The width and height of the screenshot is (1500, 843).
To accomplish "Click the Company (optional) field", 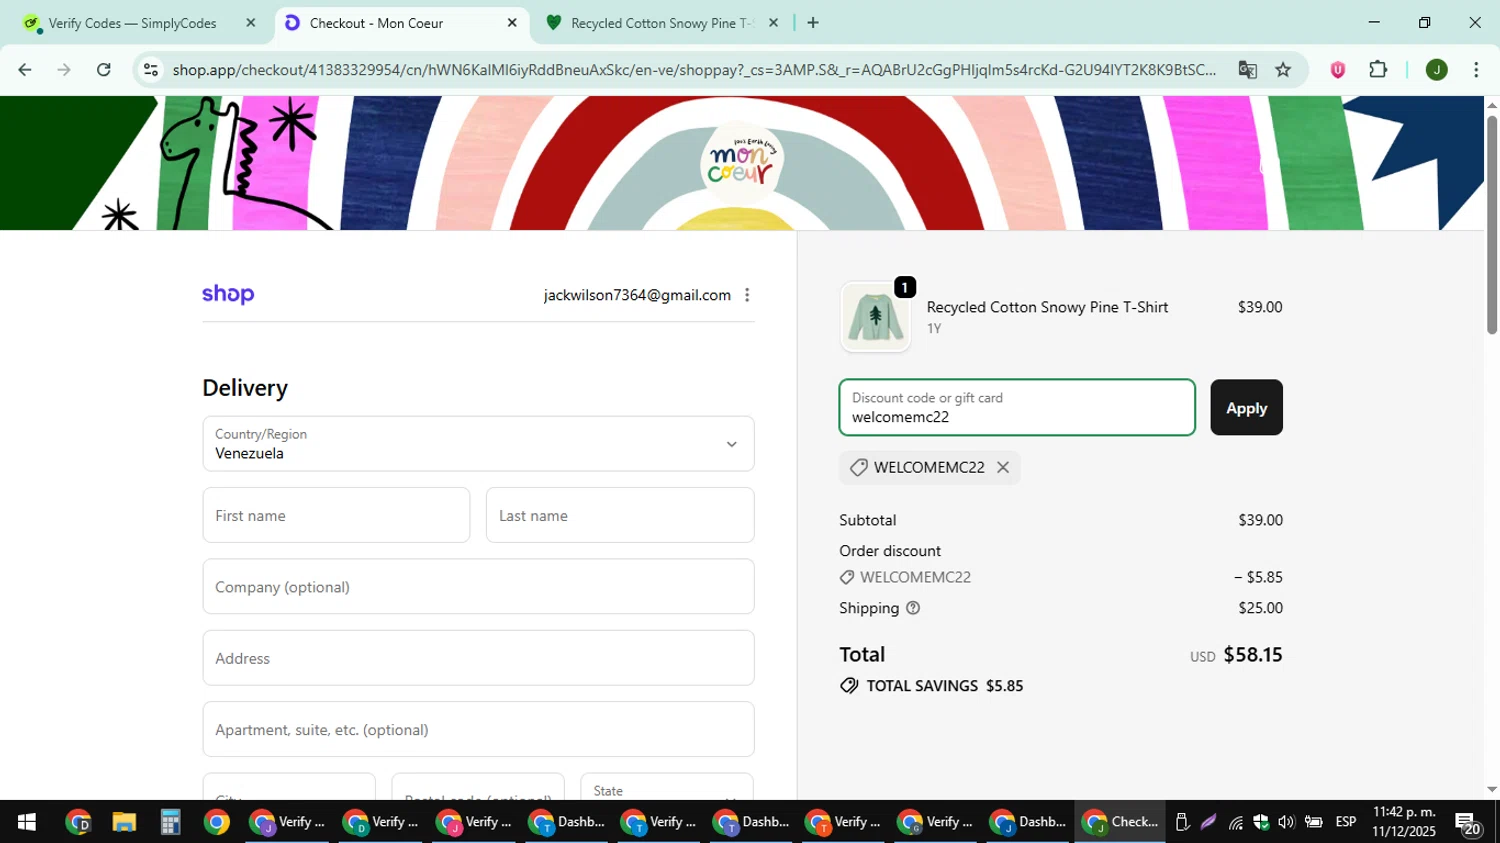I will point(478,587).
